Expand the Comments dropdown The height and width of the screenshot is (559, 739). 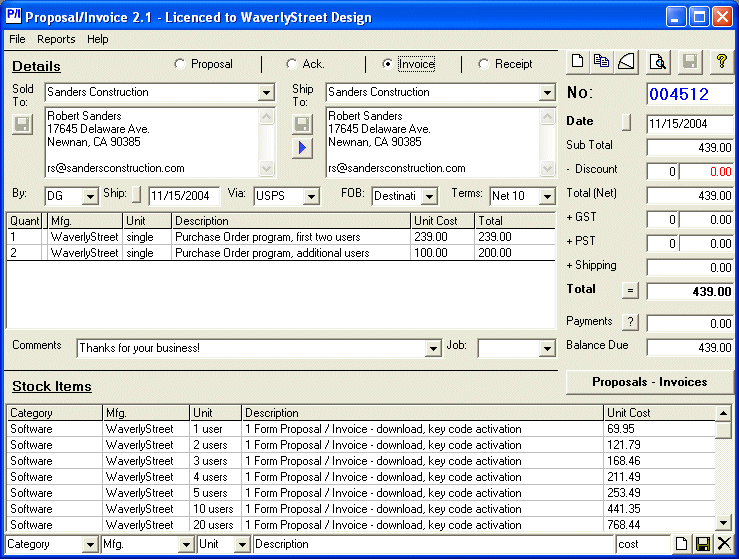(x=433, y=349)
